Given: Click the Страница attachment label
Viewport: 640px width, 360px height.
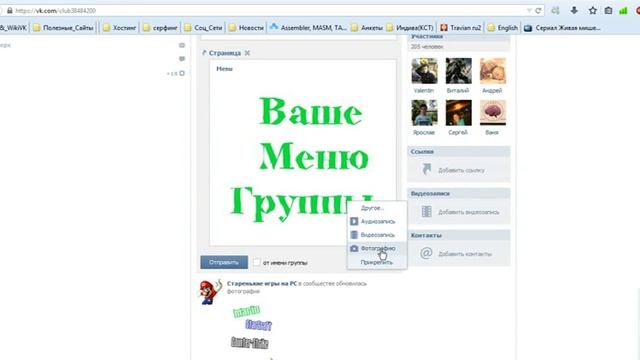Looking at the screenshot, I should [x=224, y=53].
